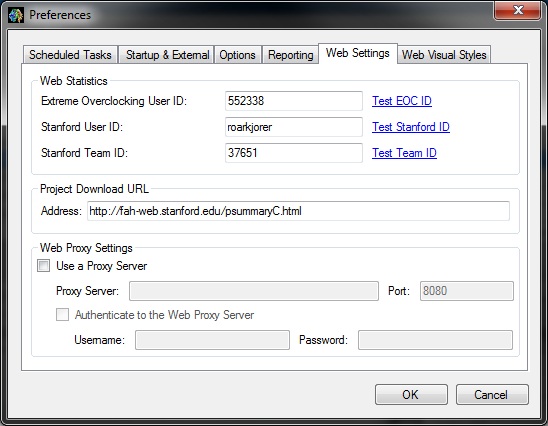This screenshot has width=548, height=426.
Task: Click the Test Stanford ID link
Action: pyautogui.click(x=411, y=127)
